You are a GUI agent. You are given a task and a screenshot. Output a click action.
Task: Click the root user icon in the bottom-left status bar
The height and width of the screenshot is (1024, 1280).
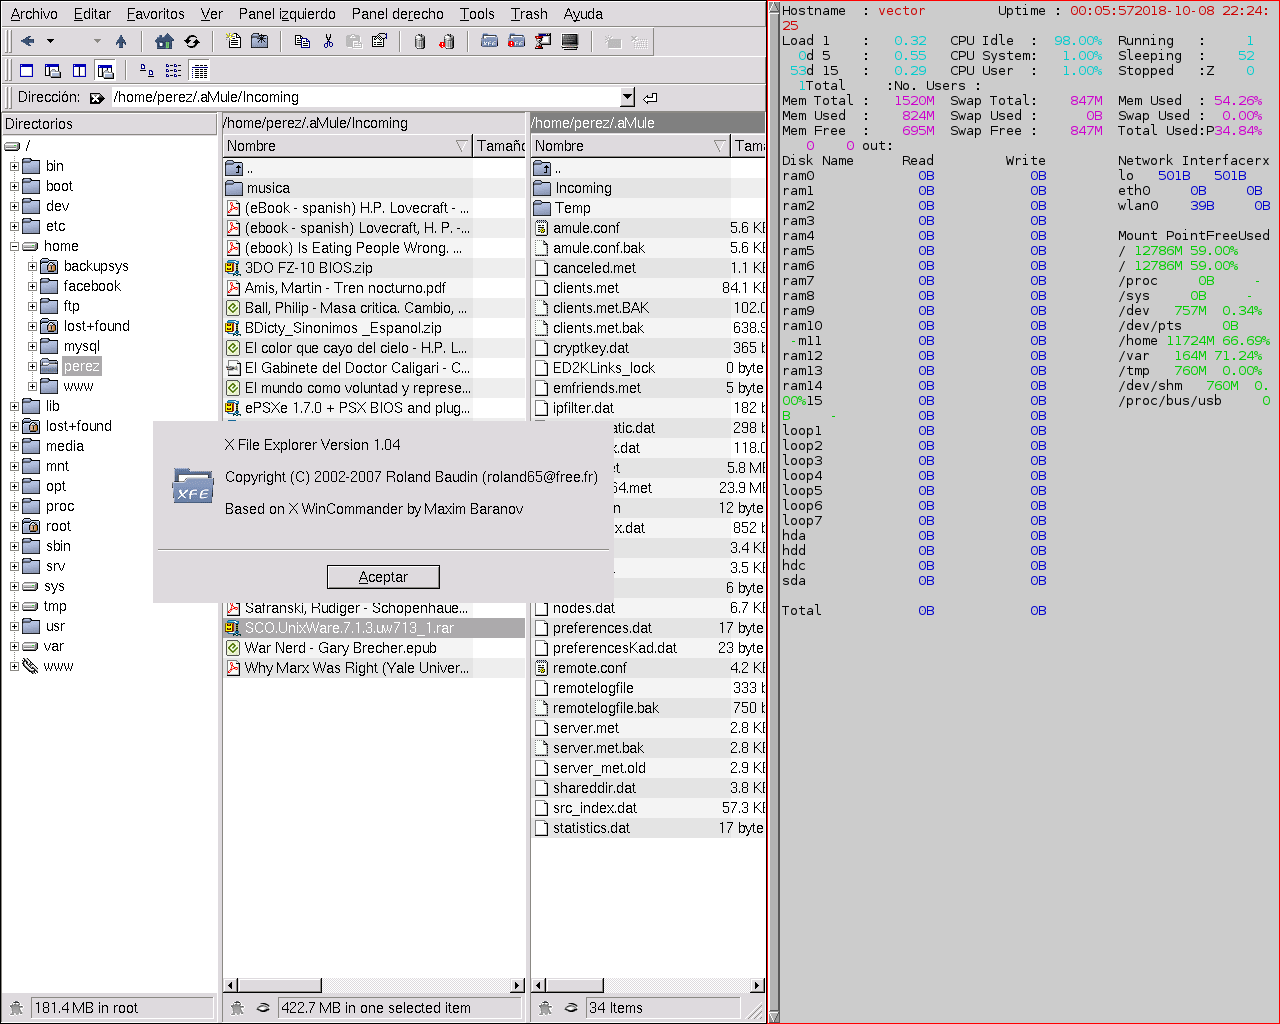click(16, 1008)
